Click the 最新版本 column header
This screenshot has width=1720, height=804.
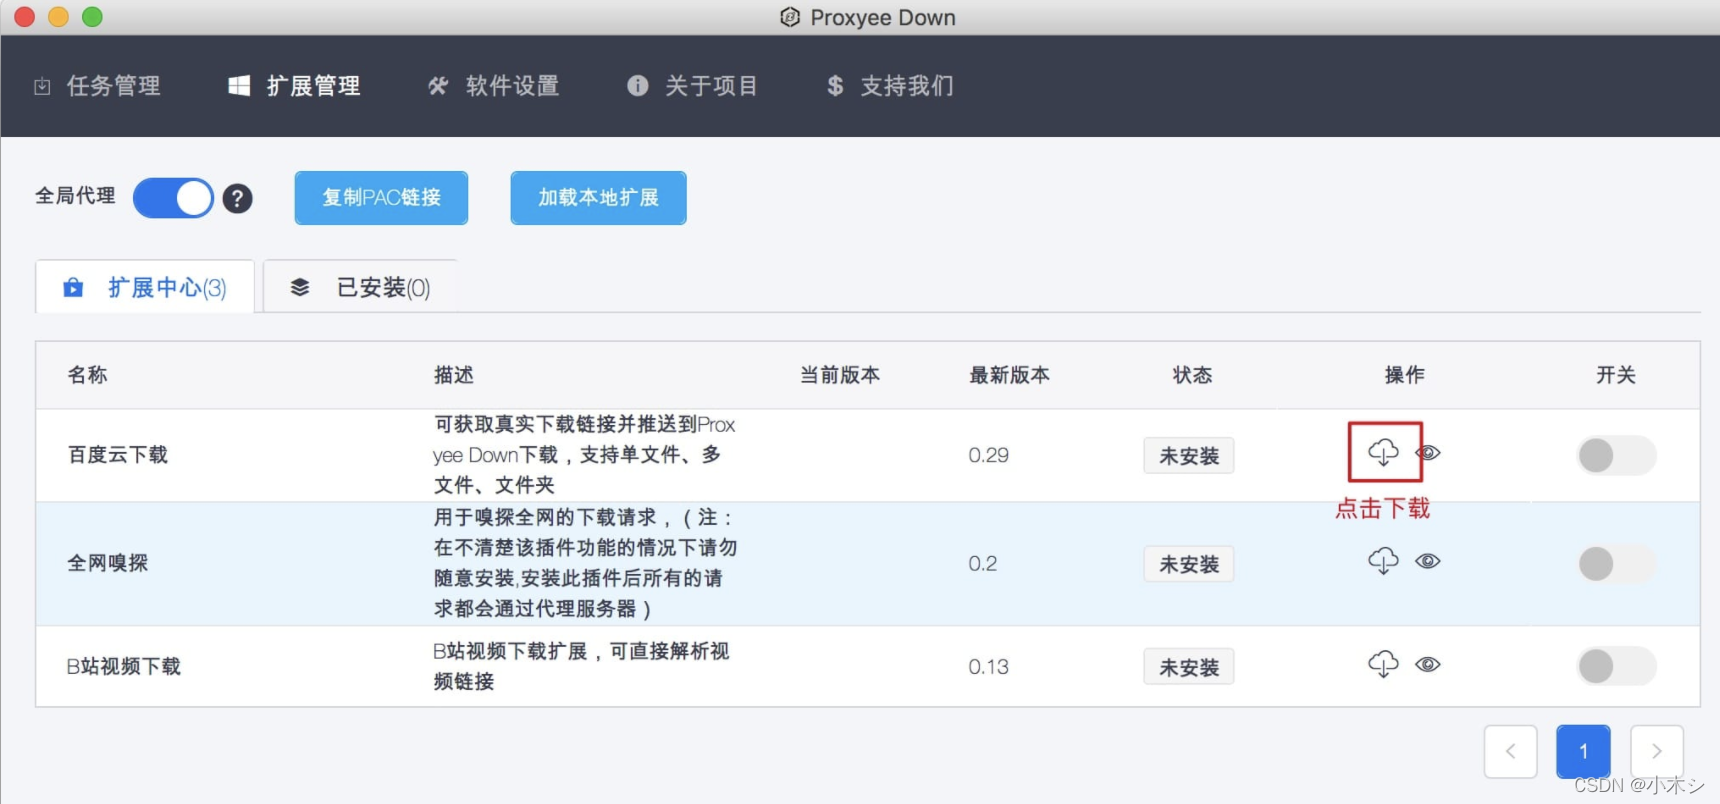(1009, 375)
